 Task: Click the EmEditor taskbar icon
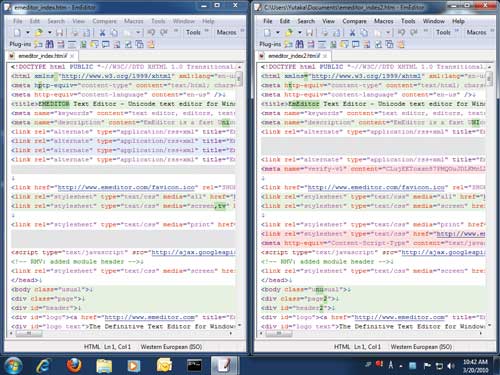point(224,365)
